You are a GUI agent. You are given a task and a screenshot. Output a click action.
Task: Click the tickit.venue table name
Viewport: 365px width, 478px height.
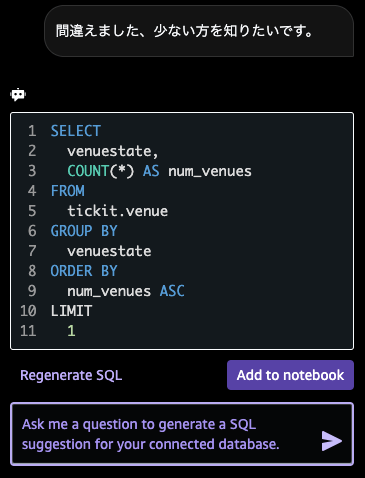[118, 211]
